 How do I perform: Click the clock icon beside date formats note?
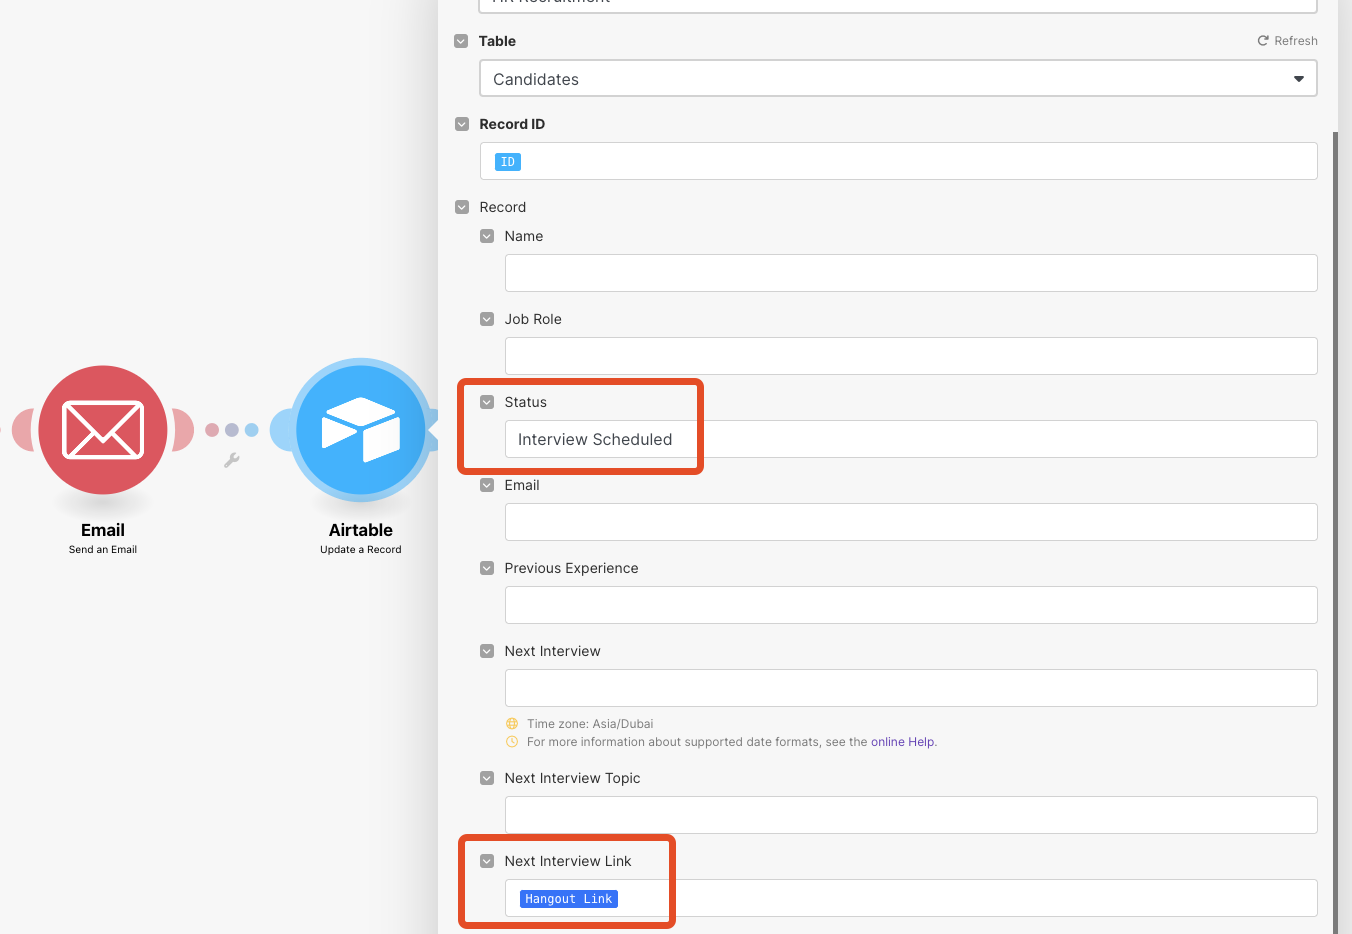[x=512, y=742]
